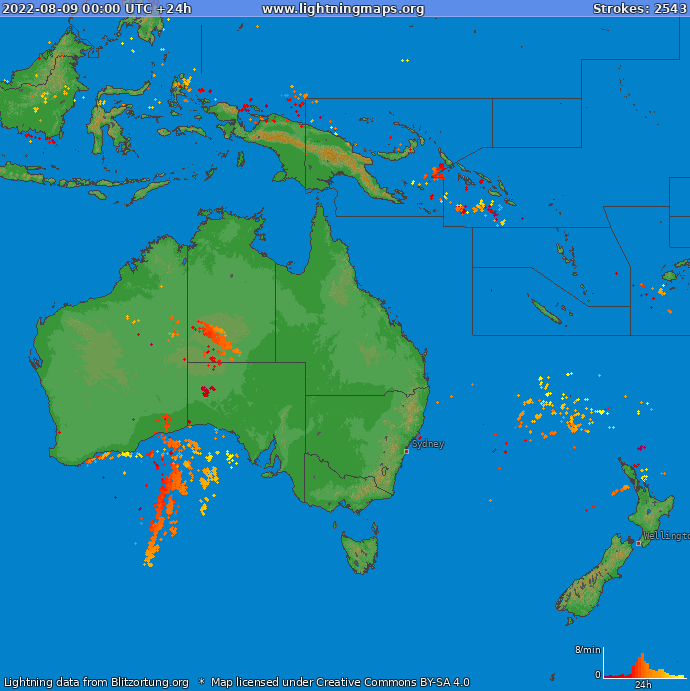Click the stroke-rate histogram in the legend
This screenshot has width=690, height=691.
tap(640, 665)
